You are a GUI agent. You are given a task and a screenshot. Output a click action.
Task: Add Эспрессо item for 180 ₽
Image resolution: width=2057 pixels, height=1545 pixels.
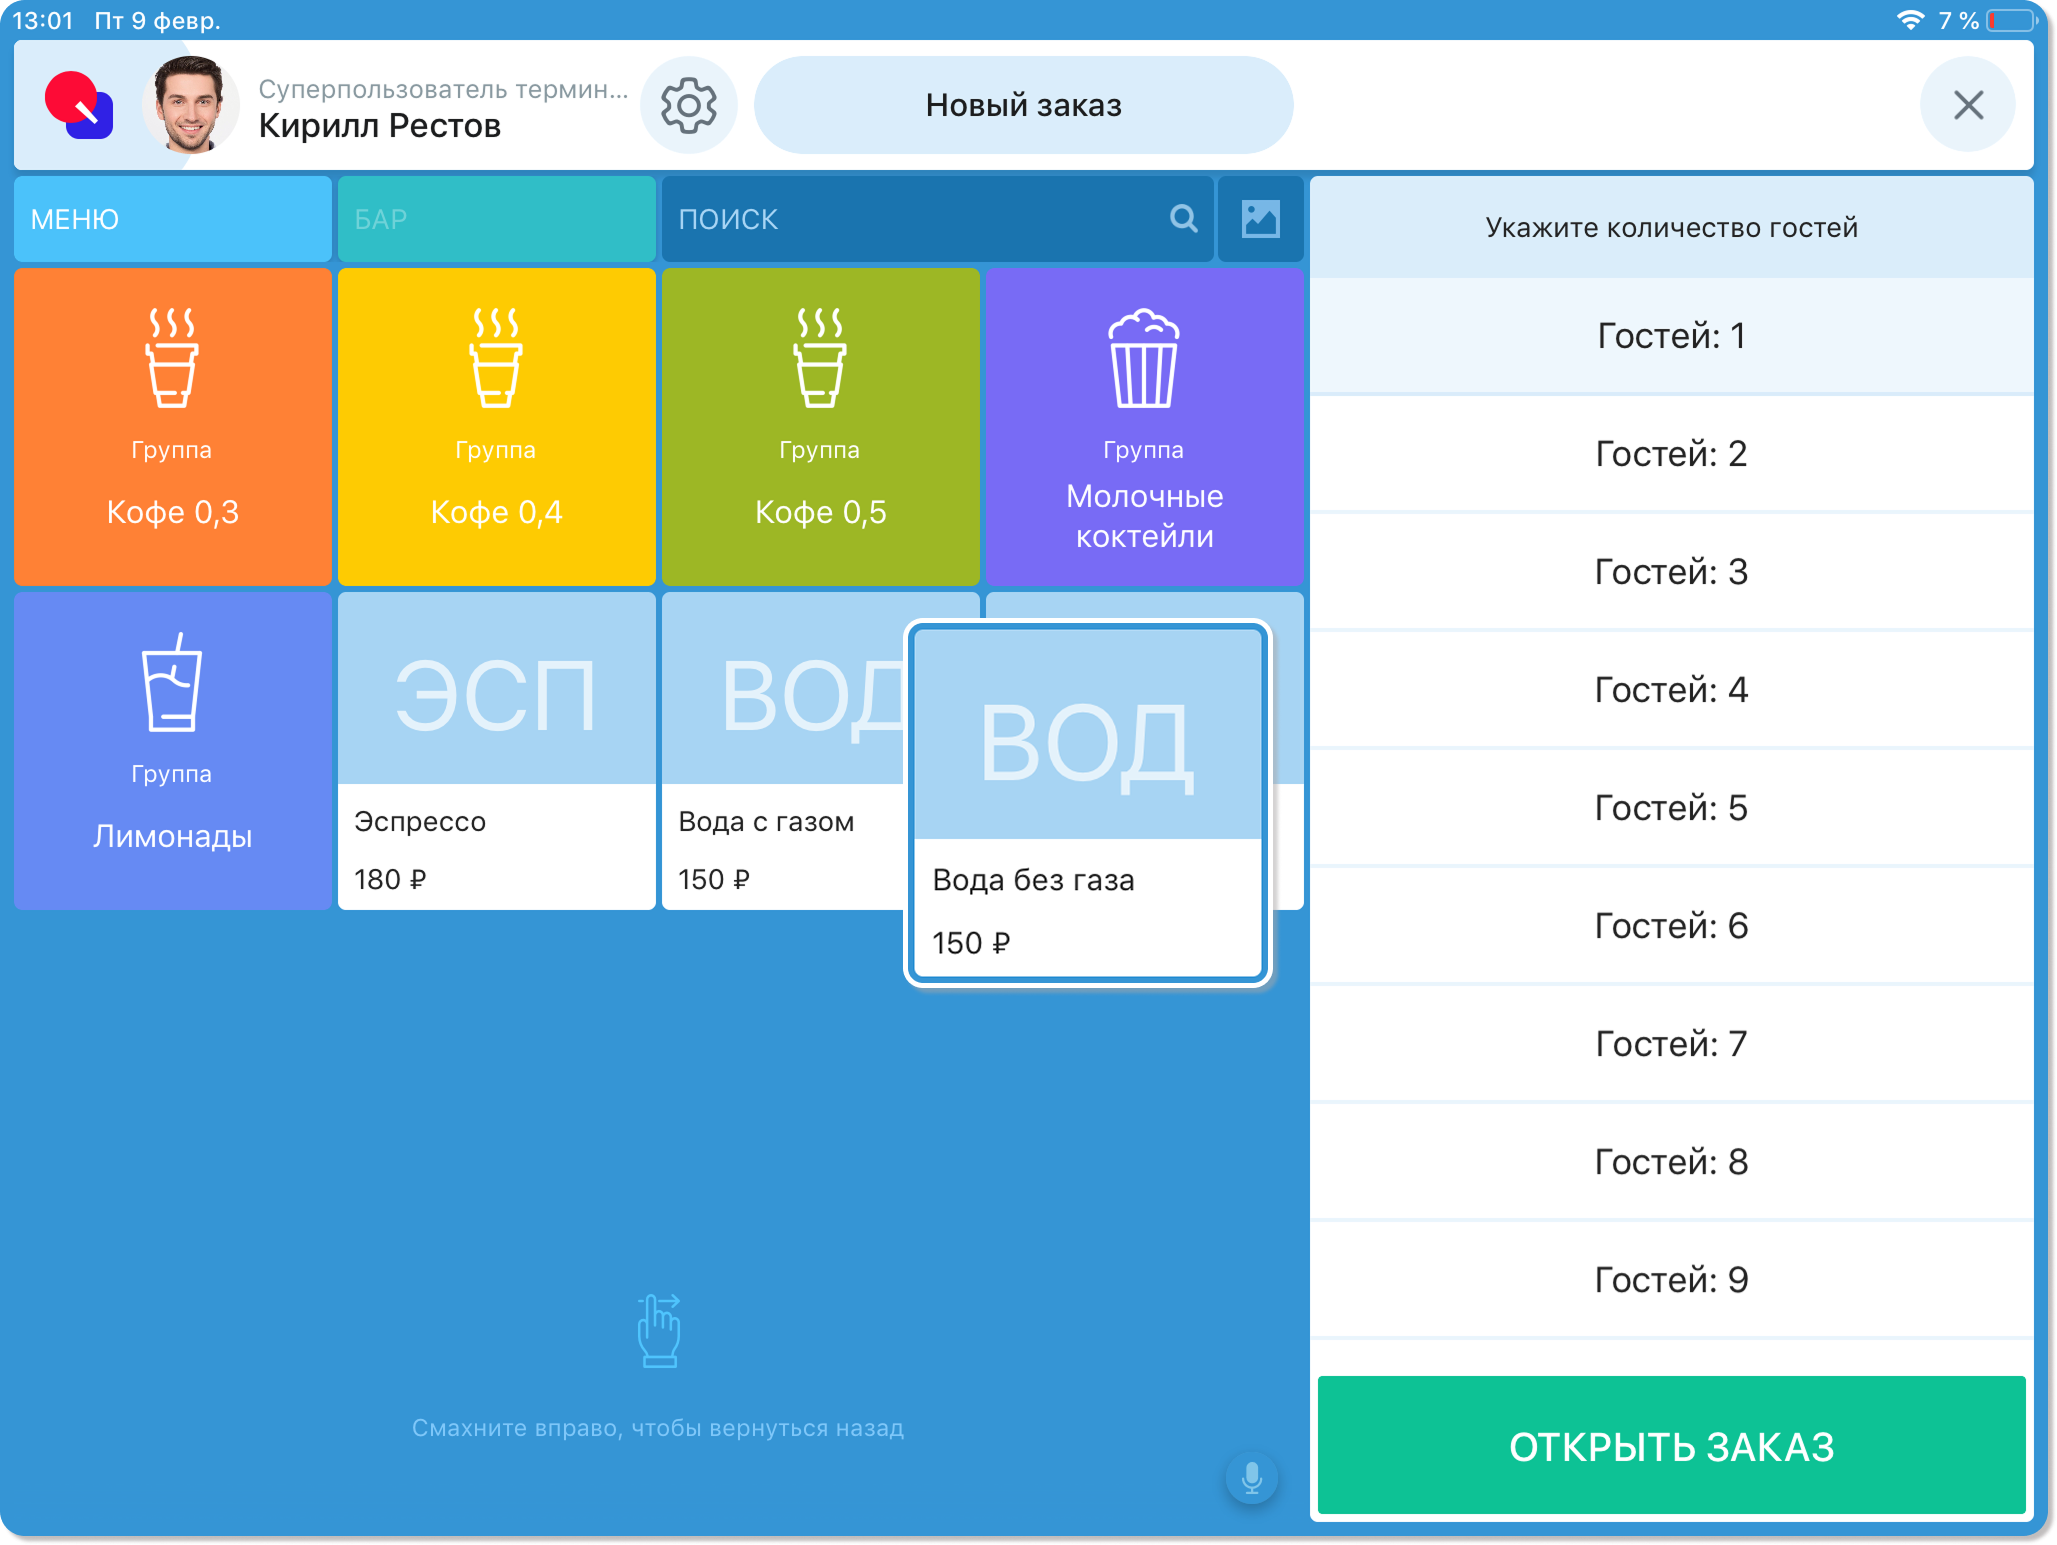[x=496, y=750]
